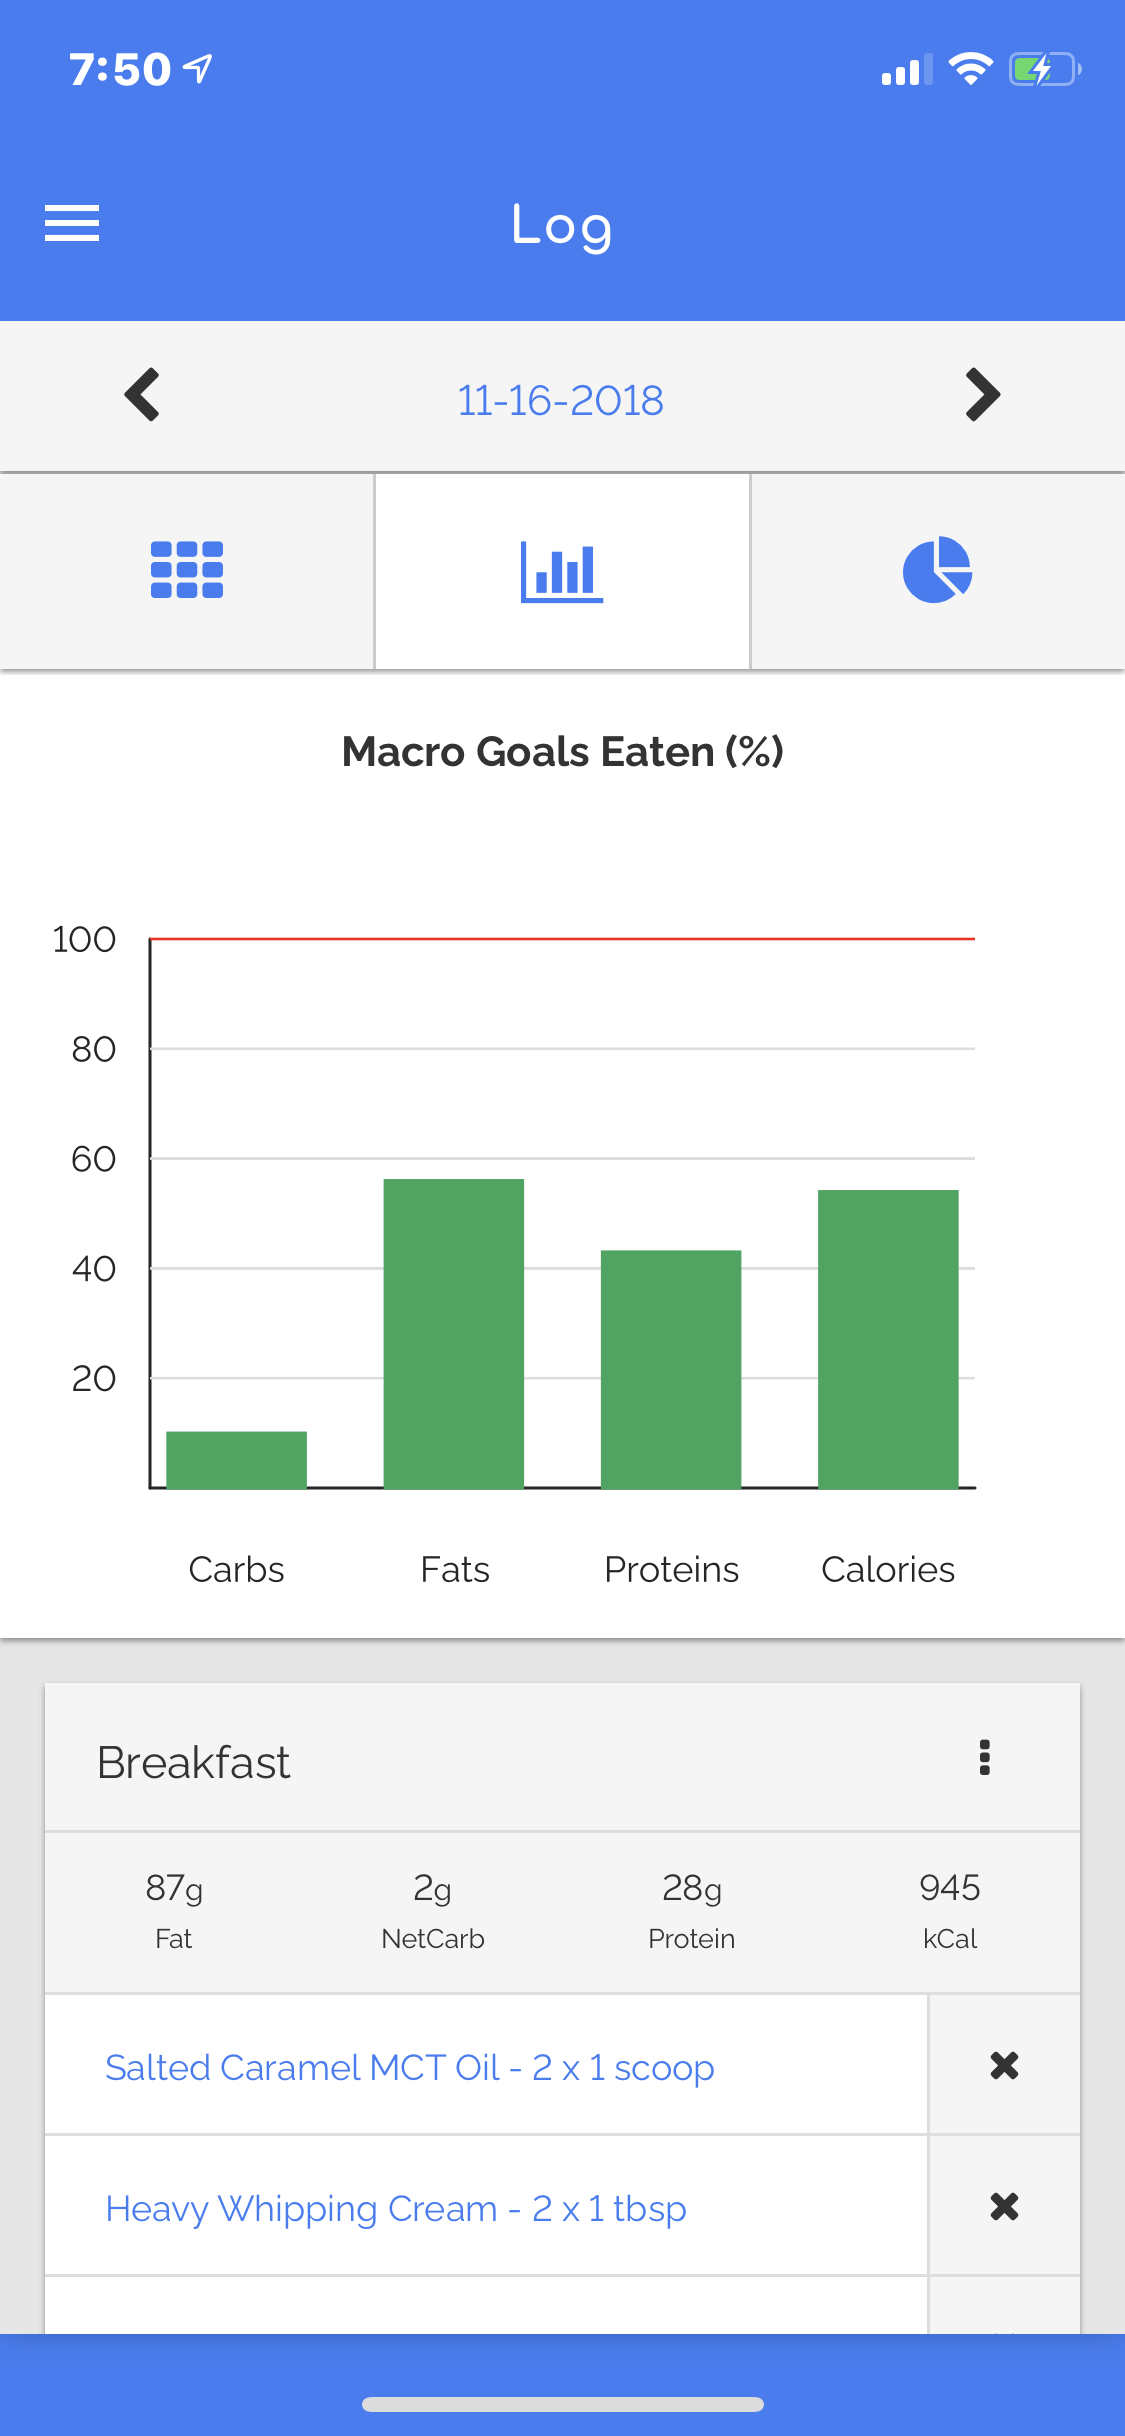Viewport: 1125px width, 2436px height.
Task: Open Heavy Whipping Cream item details
Action: tap(396, 2208)
